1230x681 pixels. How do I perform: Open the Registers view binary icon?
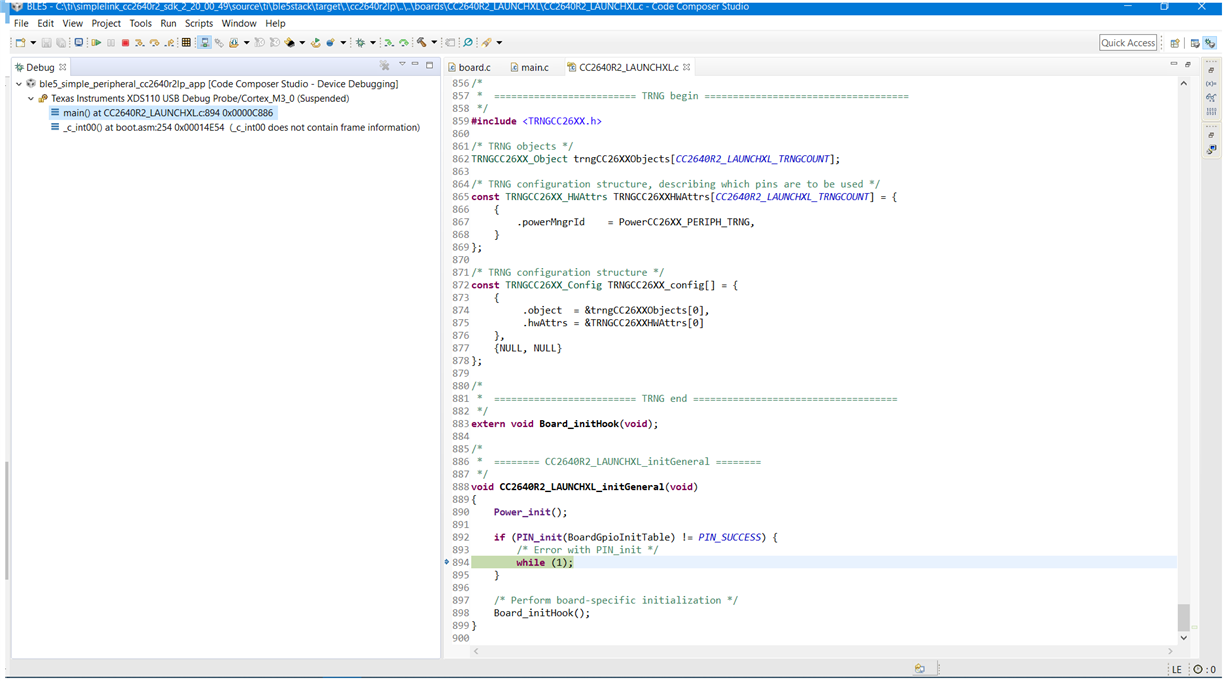tap(1211, 112)
